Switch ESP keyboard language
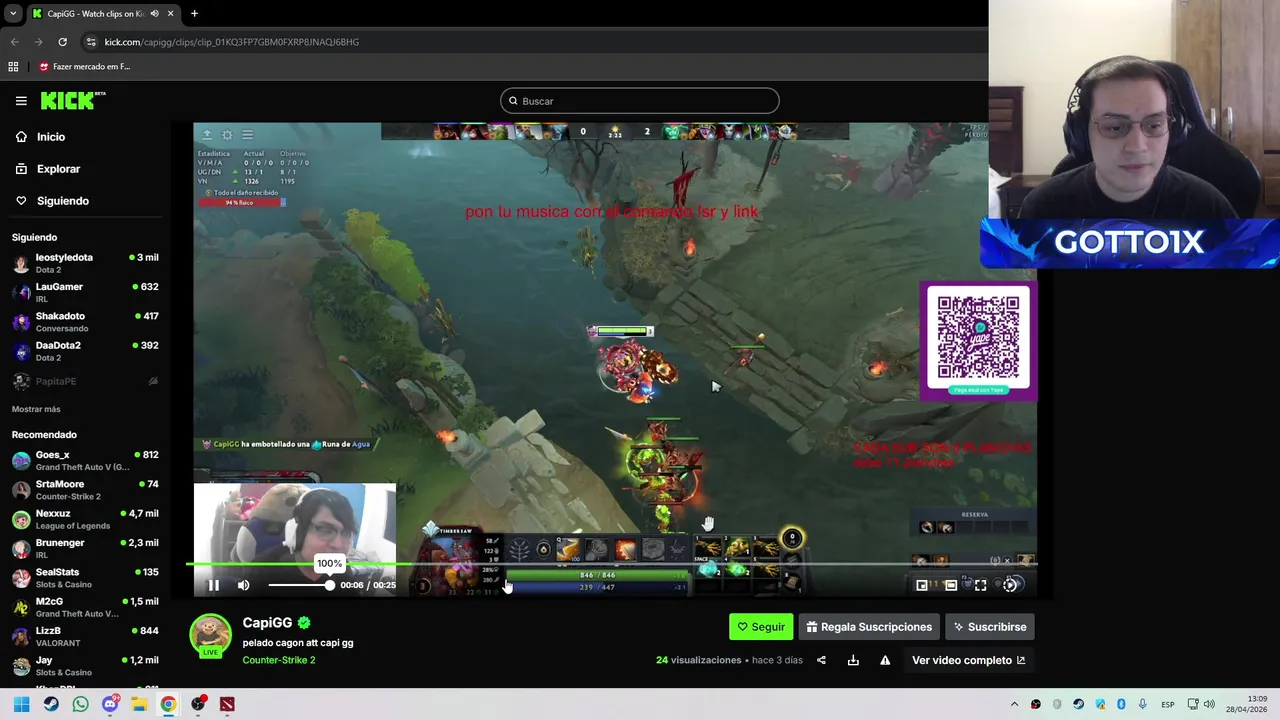Image resolution: width=1280 pixels, height=720 pixels. [1167, 704]
